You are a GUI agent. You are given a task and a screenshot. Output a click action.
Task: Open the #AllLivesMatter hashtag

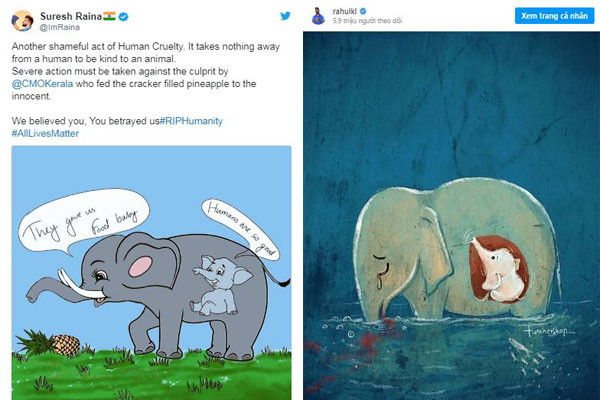(48, 133)
